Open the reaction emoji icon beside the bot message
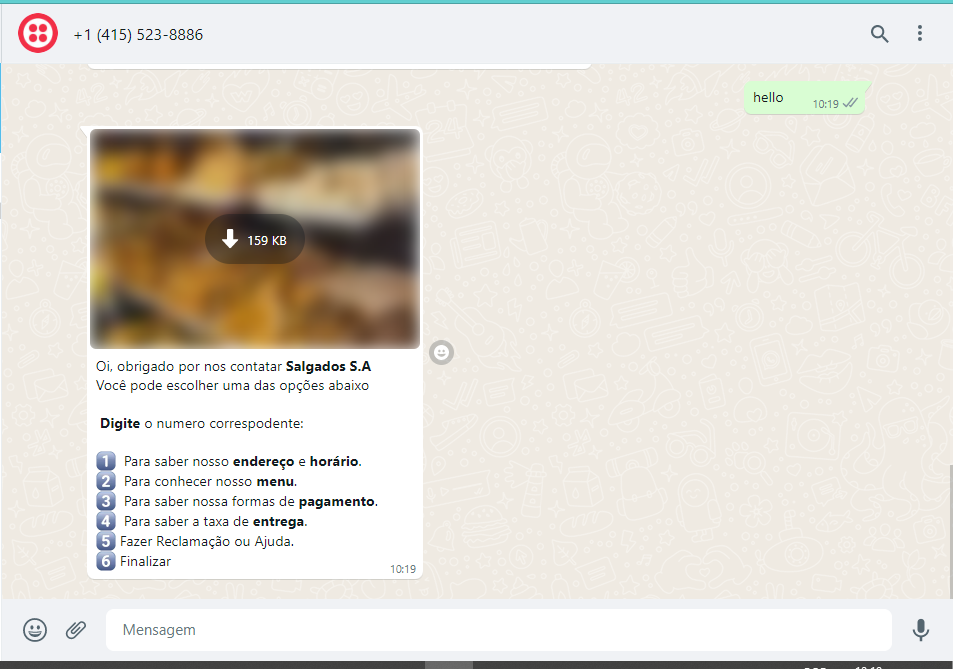Viewport: 953px width, 669px height. tap(441, 352)
